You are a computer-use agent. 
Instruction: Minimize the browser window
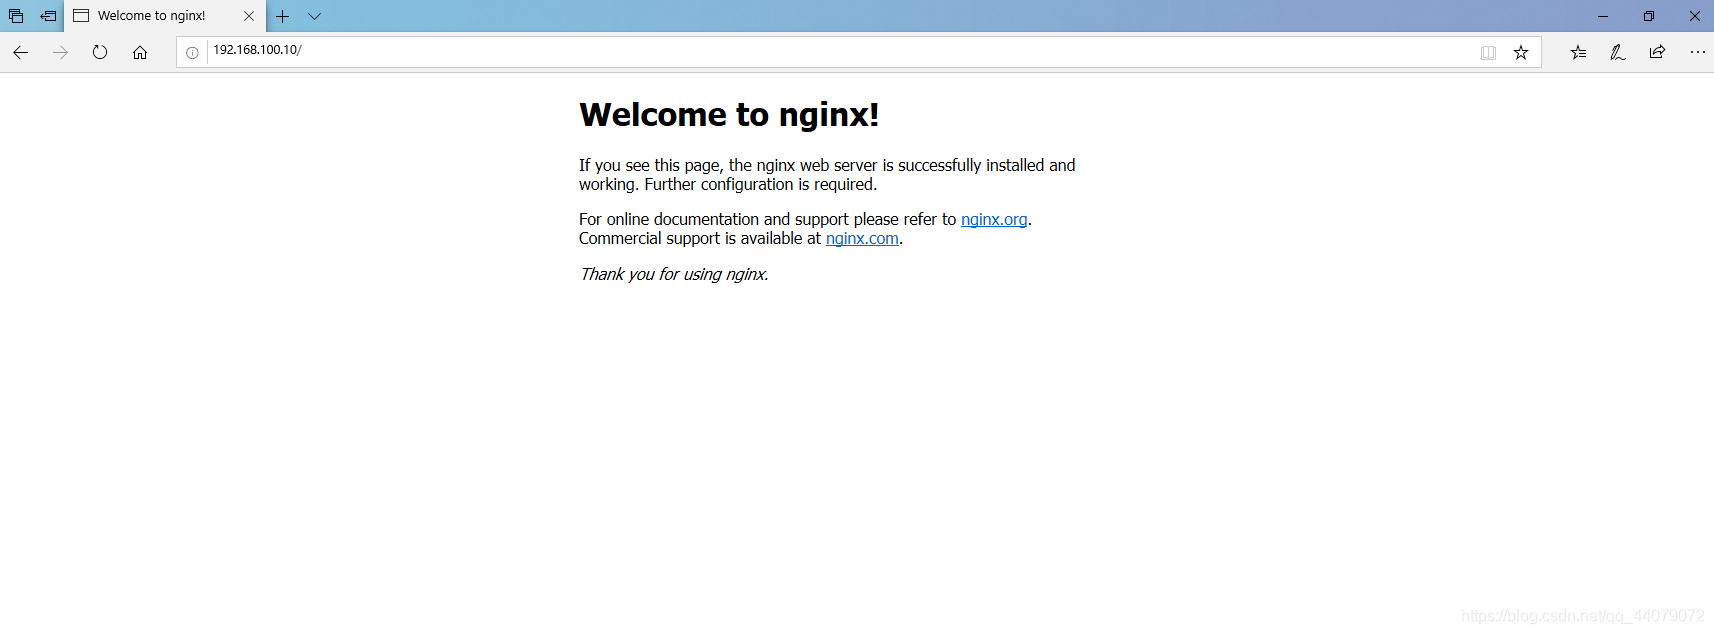(x=1603, y=16)
